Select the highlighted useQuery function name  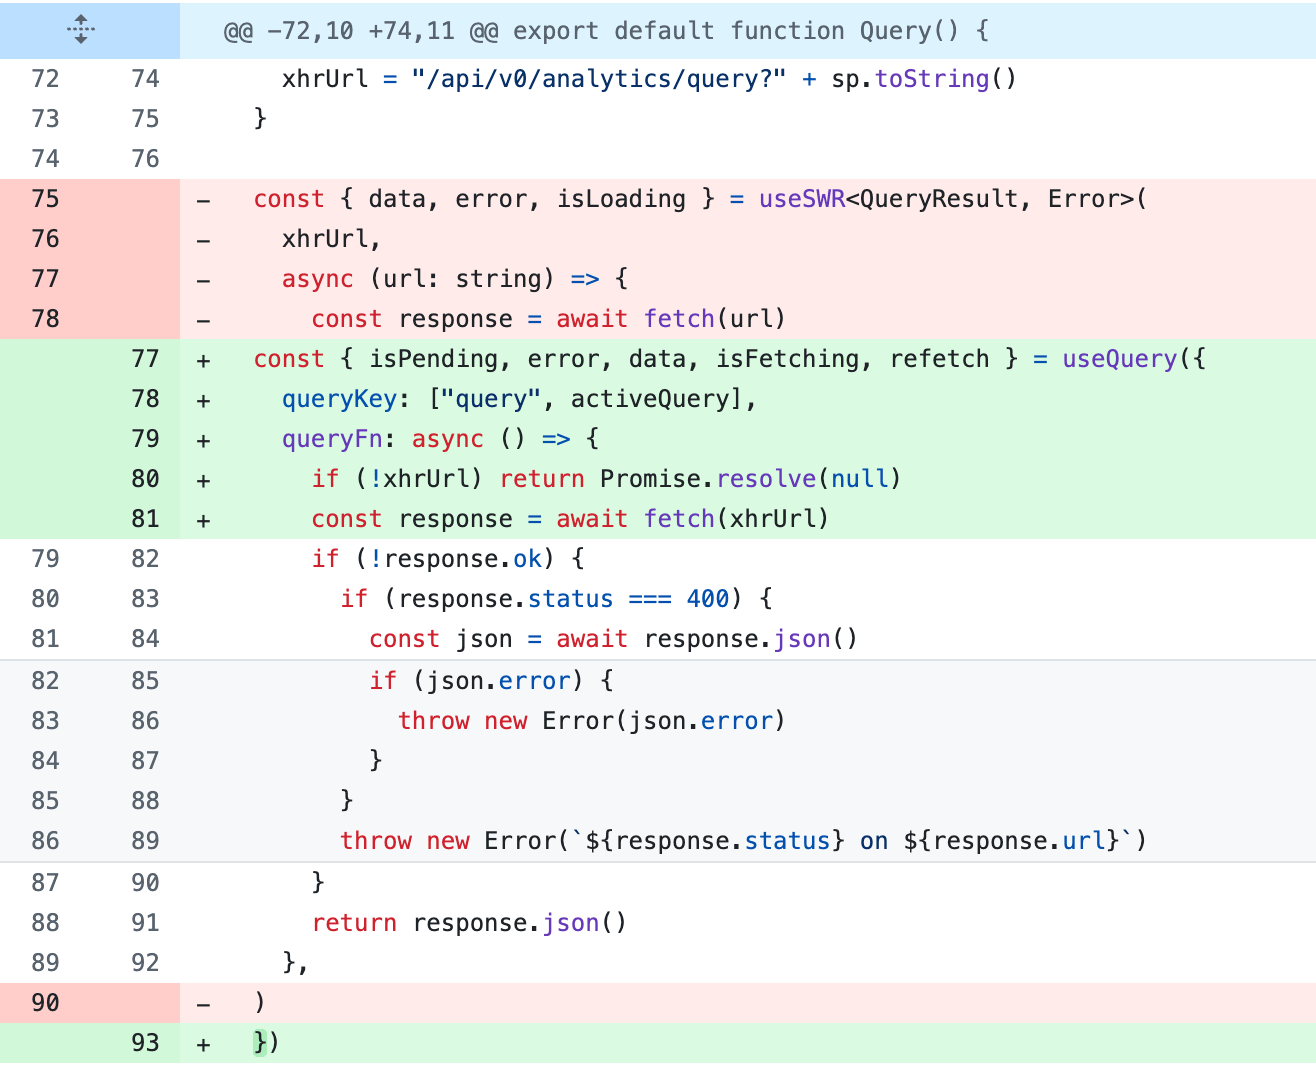(1119, 358)
